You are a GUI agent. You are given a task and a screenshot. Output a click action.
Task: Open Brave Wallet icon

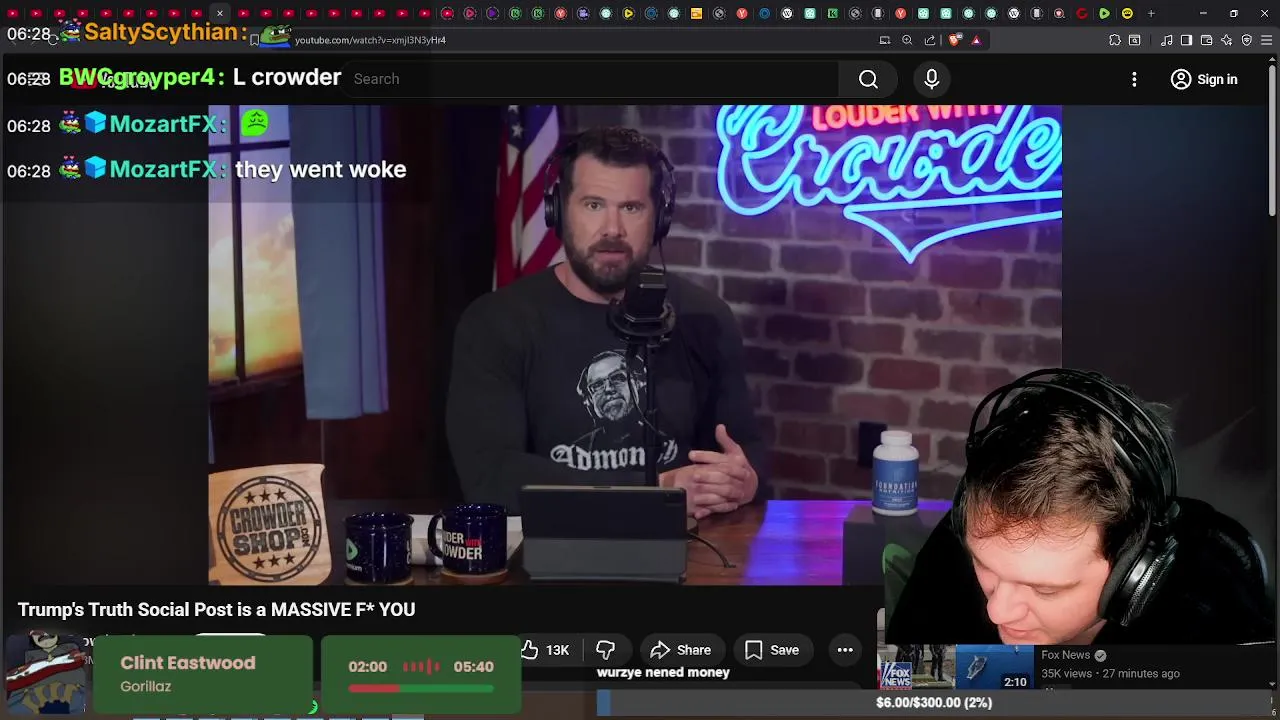[1207, 40]
